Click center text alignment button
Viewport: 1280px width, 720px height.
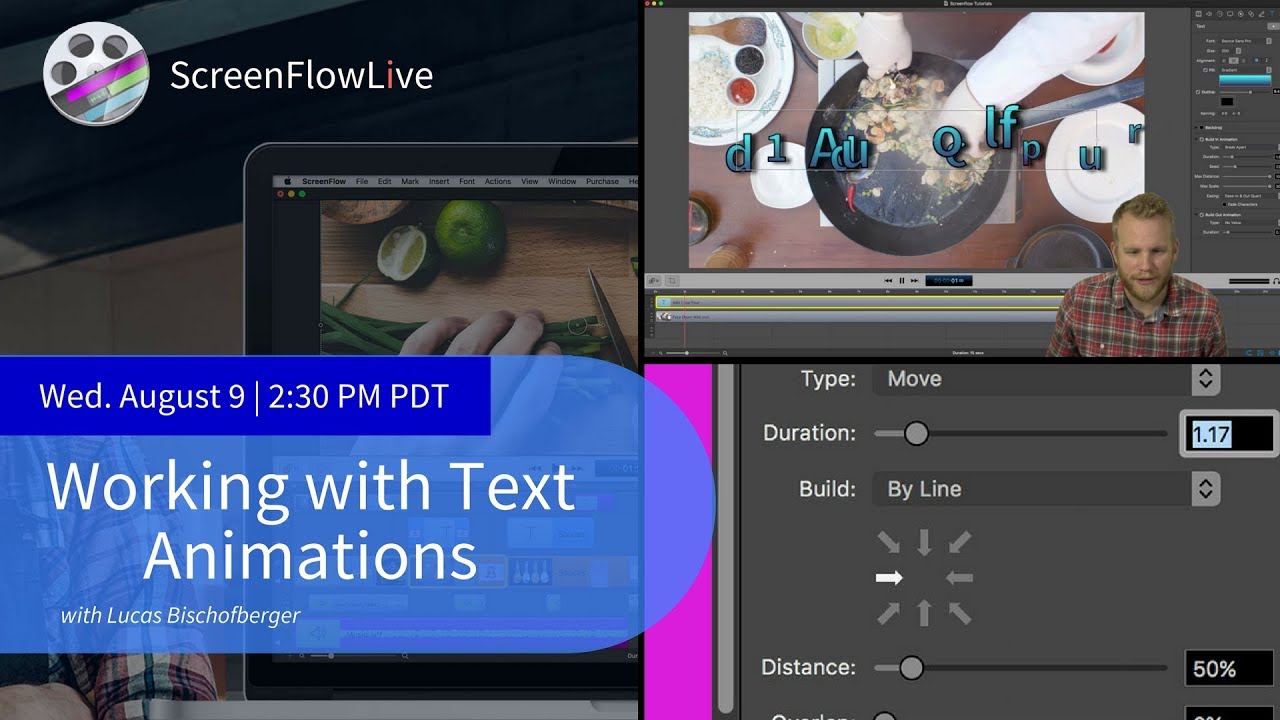pyautogui.click(x=1234, y=61)
